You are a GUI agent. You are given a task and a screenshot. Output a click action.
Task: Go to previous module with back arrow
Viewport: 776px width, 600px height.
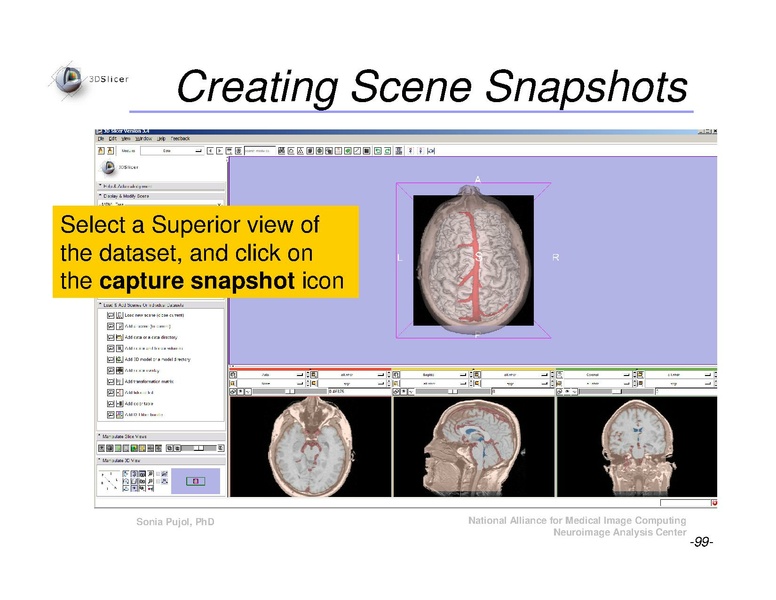pyautogui.click(x=210, y=150)
